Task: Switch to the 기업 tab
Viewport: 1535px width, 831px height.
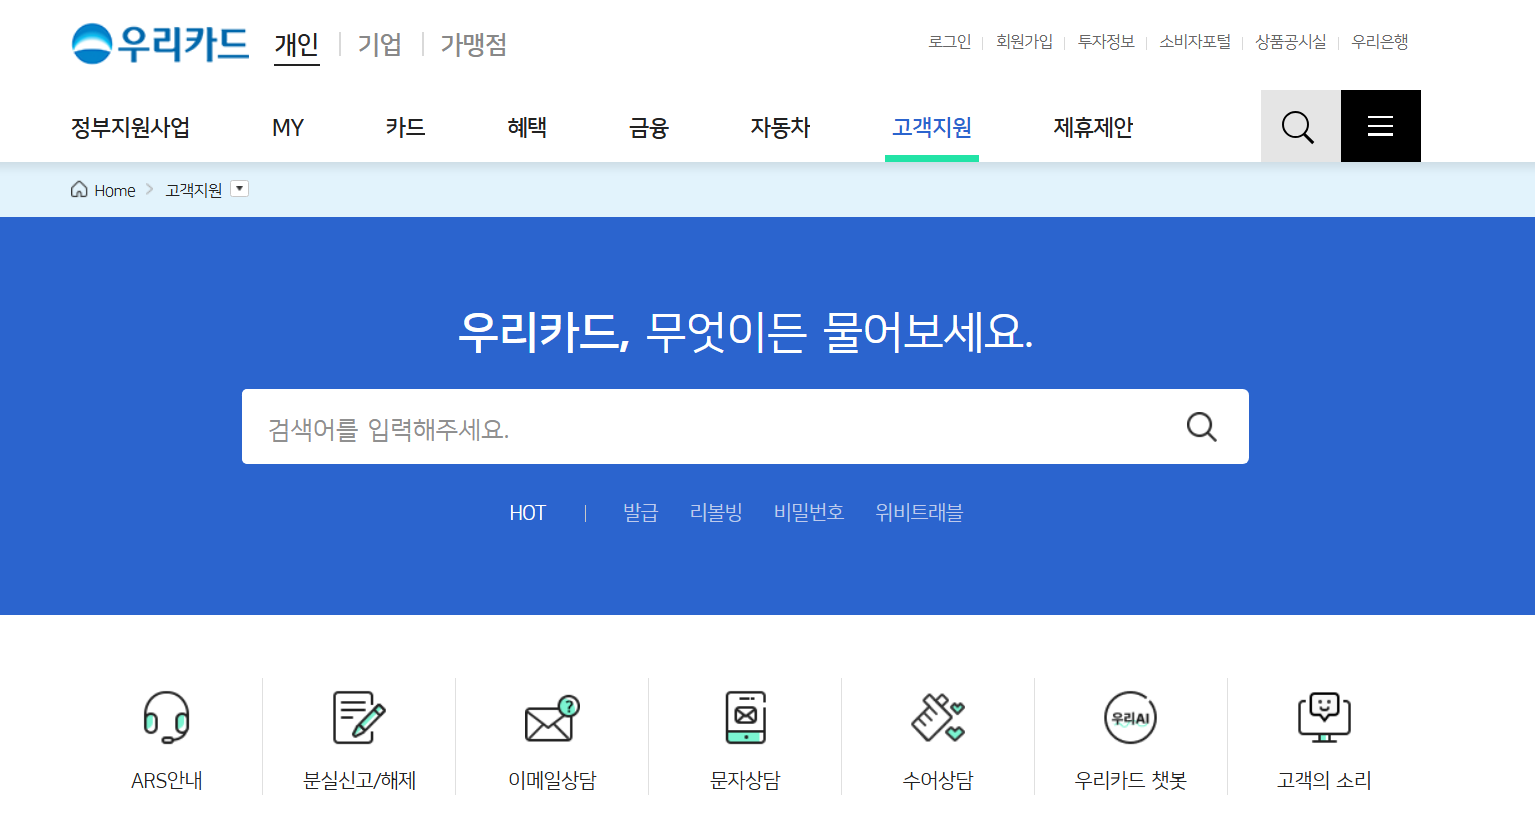Action: click(380, 44)
